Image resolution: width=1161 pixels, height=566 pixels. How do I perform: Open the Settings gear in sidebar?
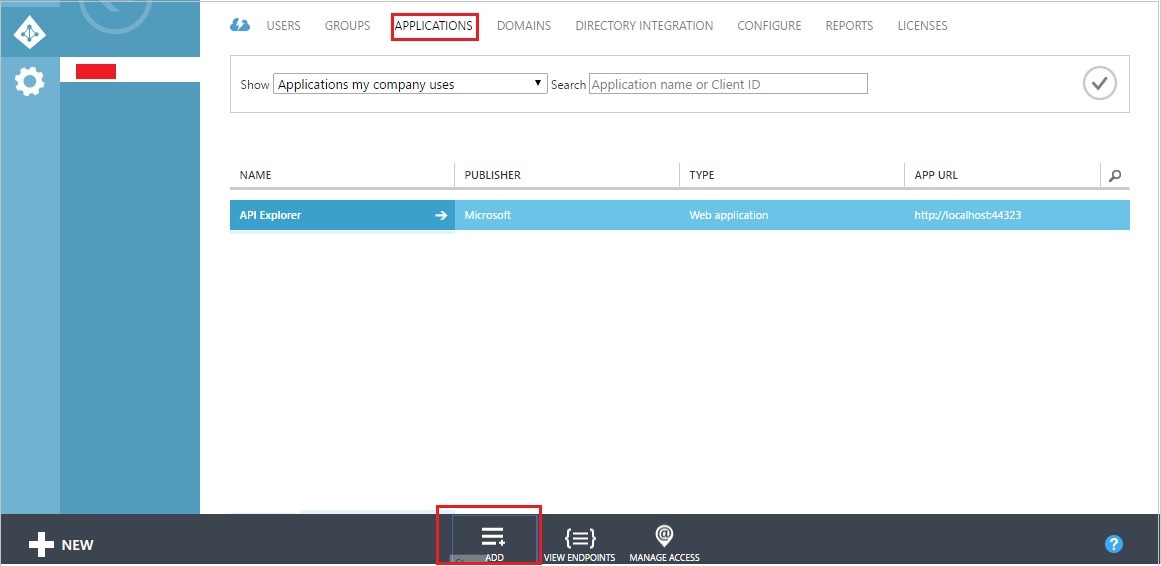pyautogui.click(x=30, y=81)
